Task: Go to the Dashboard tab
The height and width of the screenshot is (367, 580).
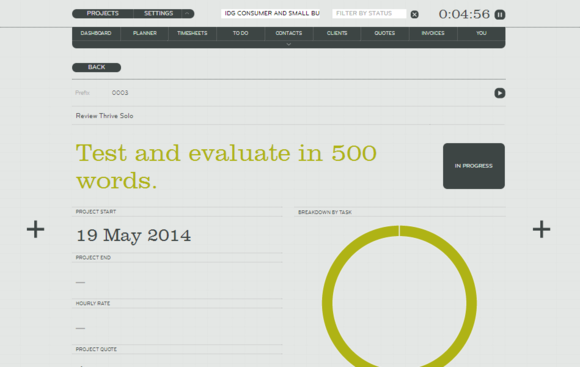Action: [x=96, y=33]
